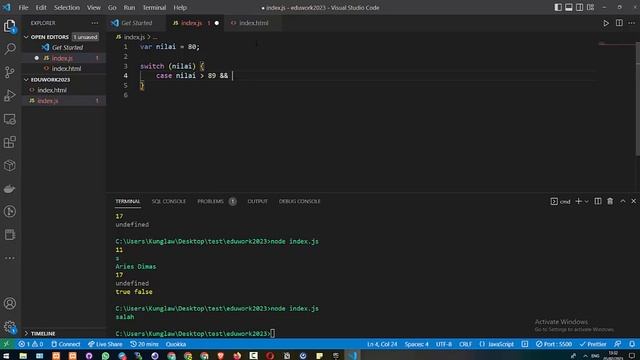This screenshot has width=640, height=360.
Task: Switch to the PROBLEMS panel tab
Action: coord(211,201)
